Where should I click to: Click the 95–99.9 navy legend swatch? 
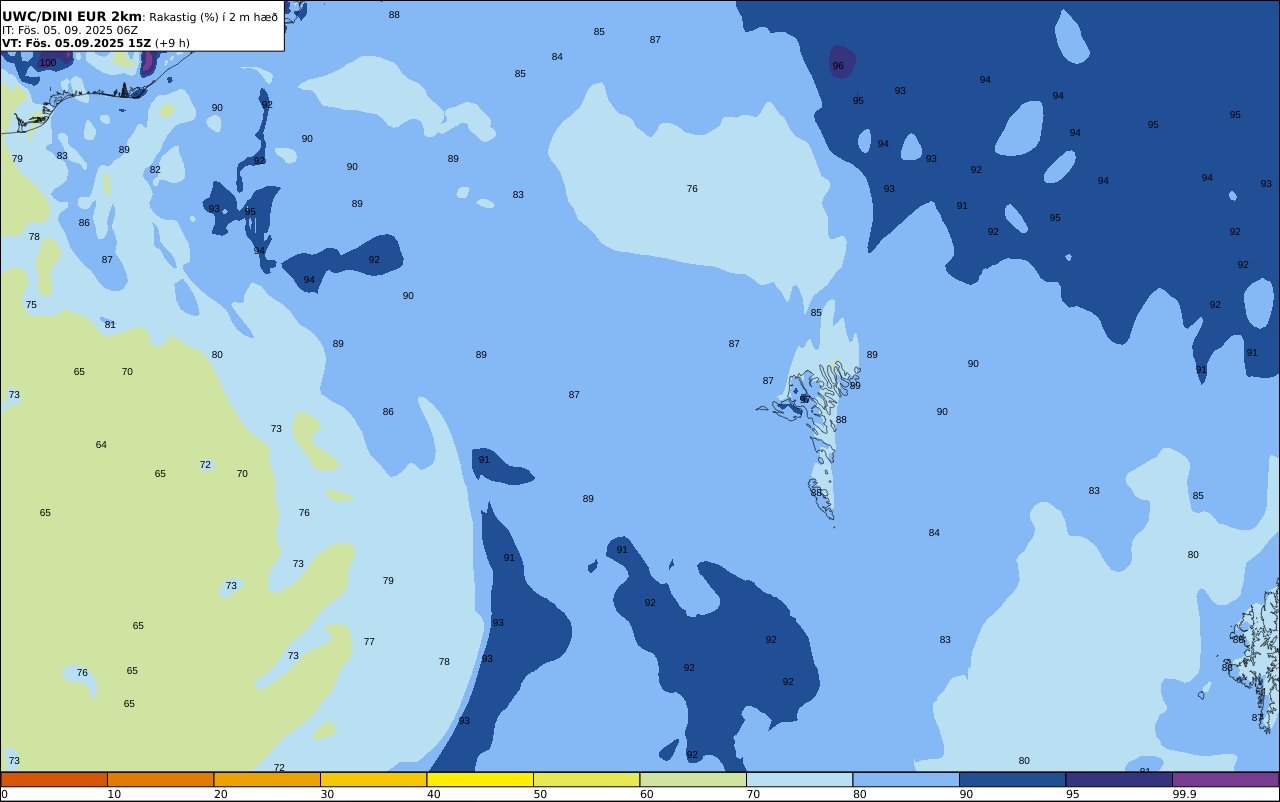coord(1119,779)
